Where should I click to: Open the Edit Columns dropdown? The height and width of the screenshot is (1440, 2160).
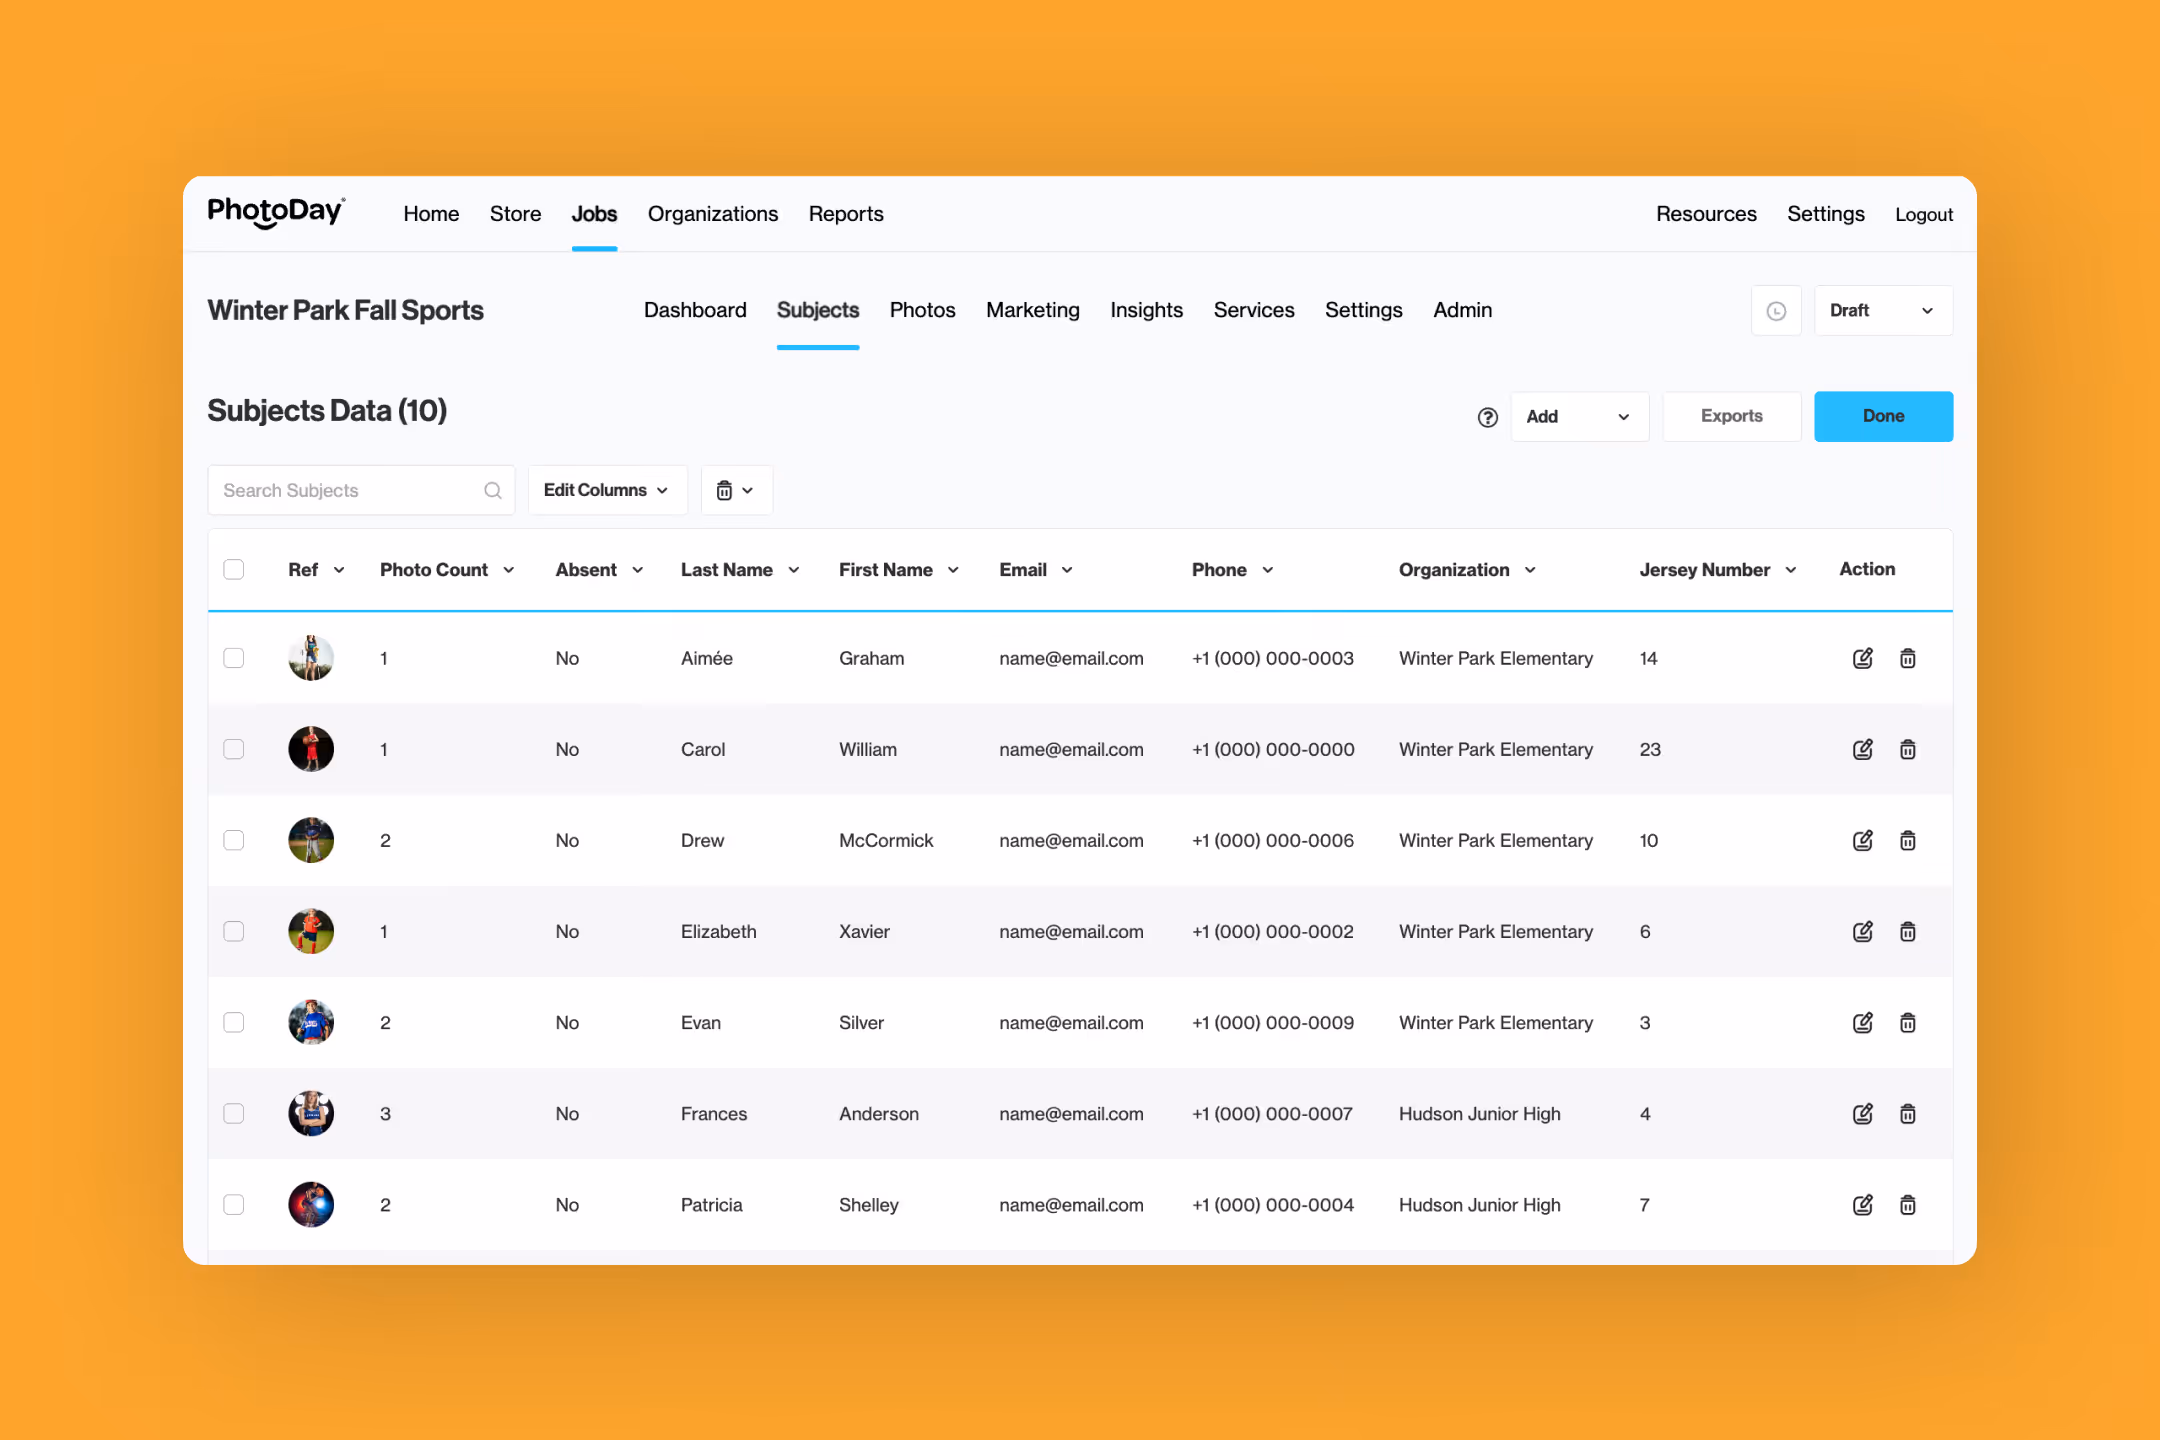(606, 490)
